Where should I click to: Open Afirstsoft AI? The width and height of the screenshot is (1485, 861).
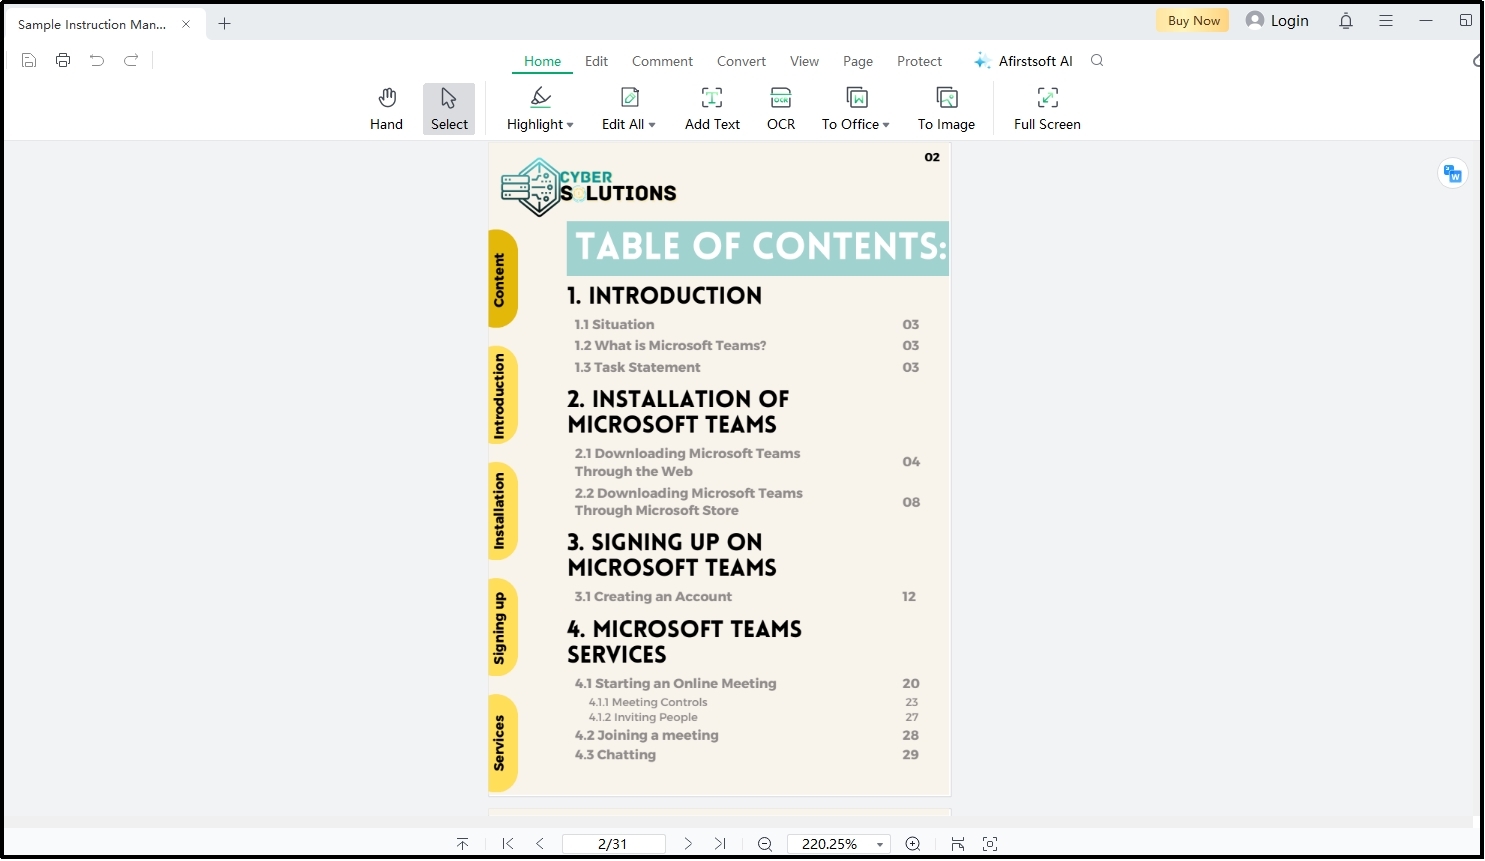[1023, 61]
